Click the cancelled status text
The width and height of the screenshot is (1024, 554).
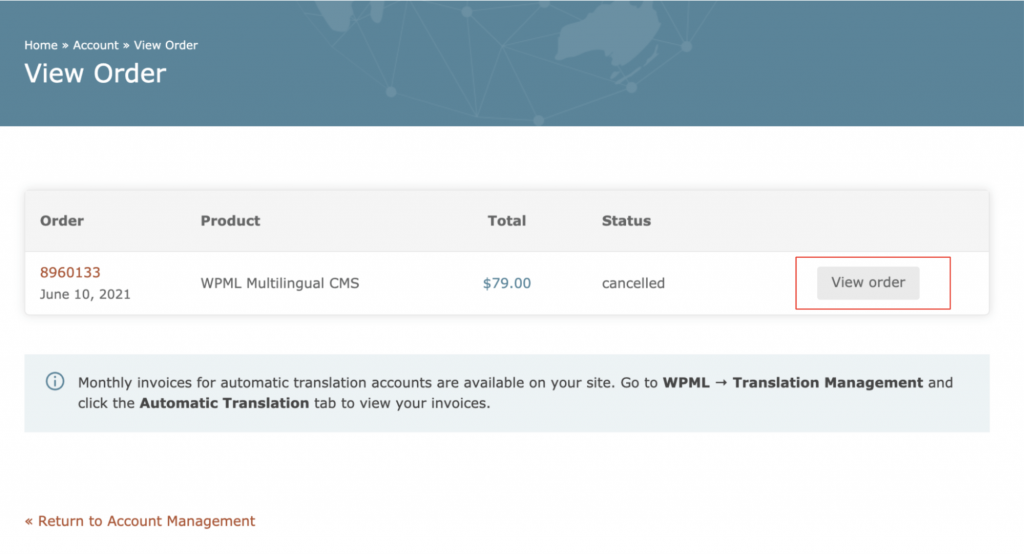[633, 283]
